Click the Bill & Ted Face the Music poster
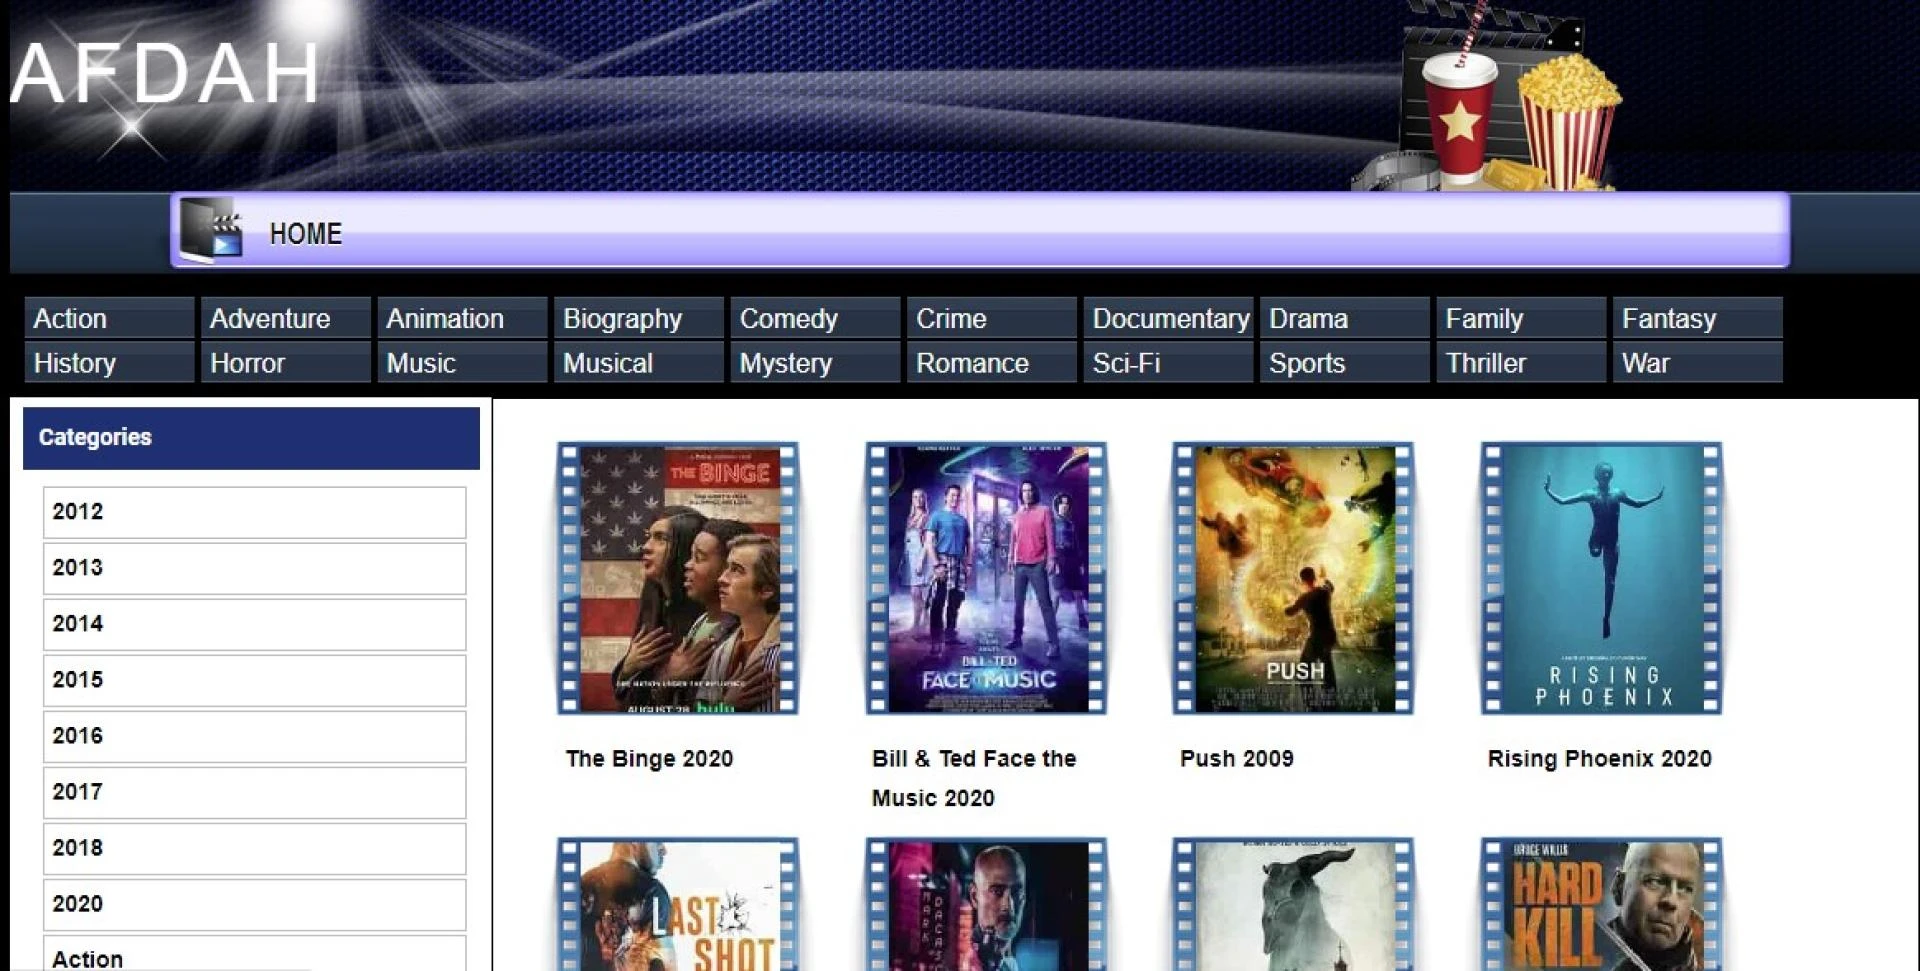 pyautogui.click(x=983, y=578)
